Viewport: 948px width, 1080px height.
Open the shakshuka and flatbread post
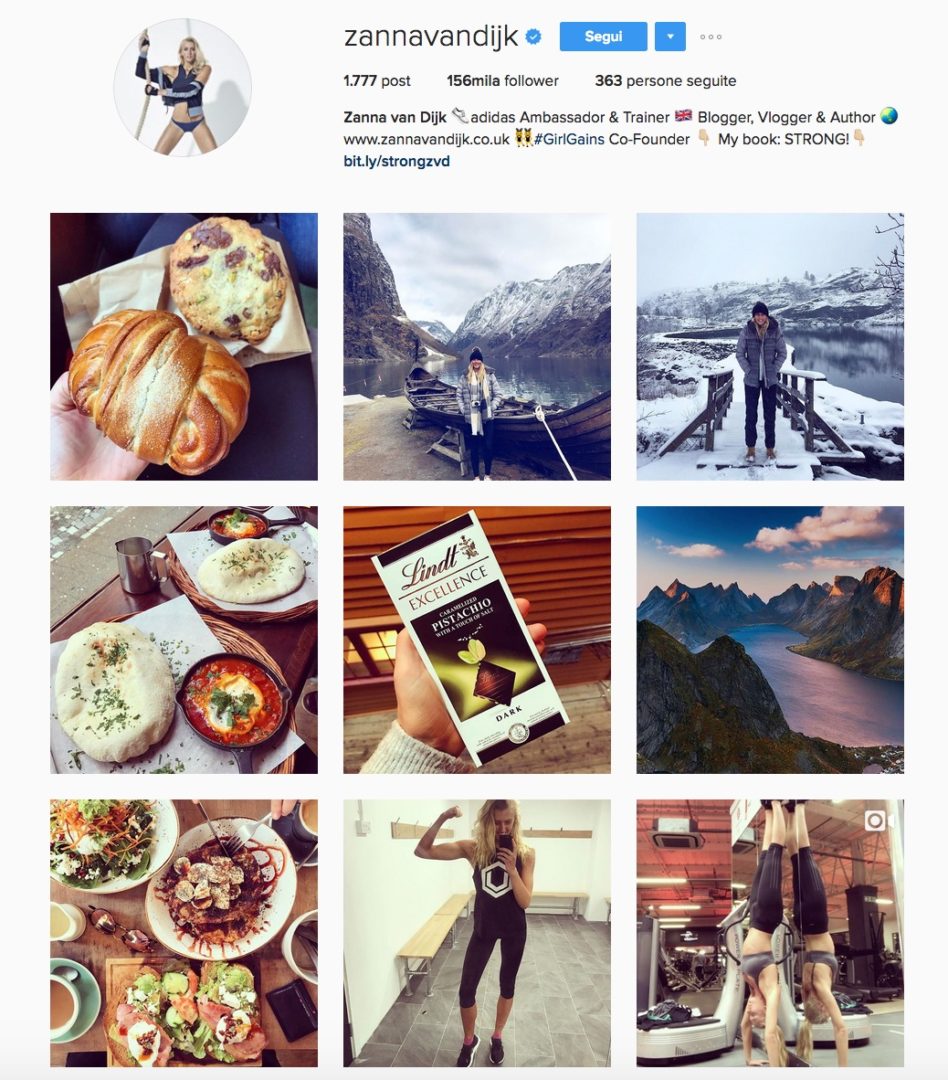point(184,640)
